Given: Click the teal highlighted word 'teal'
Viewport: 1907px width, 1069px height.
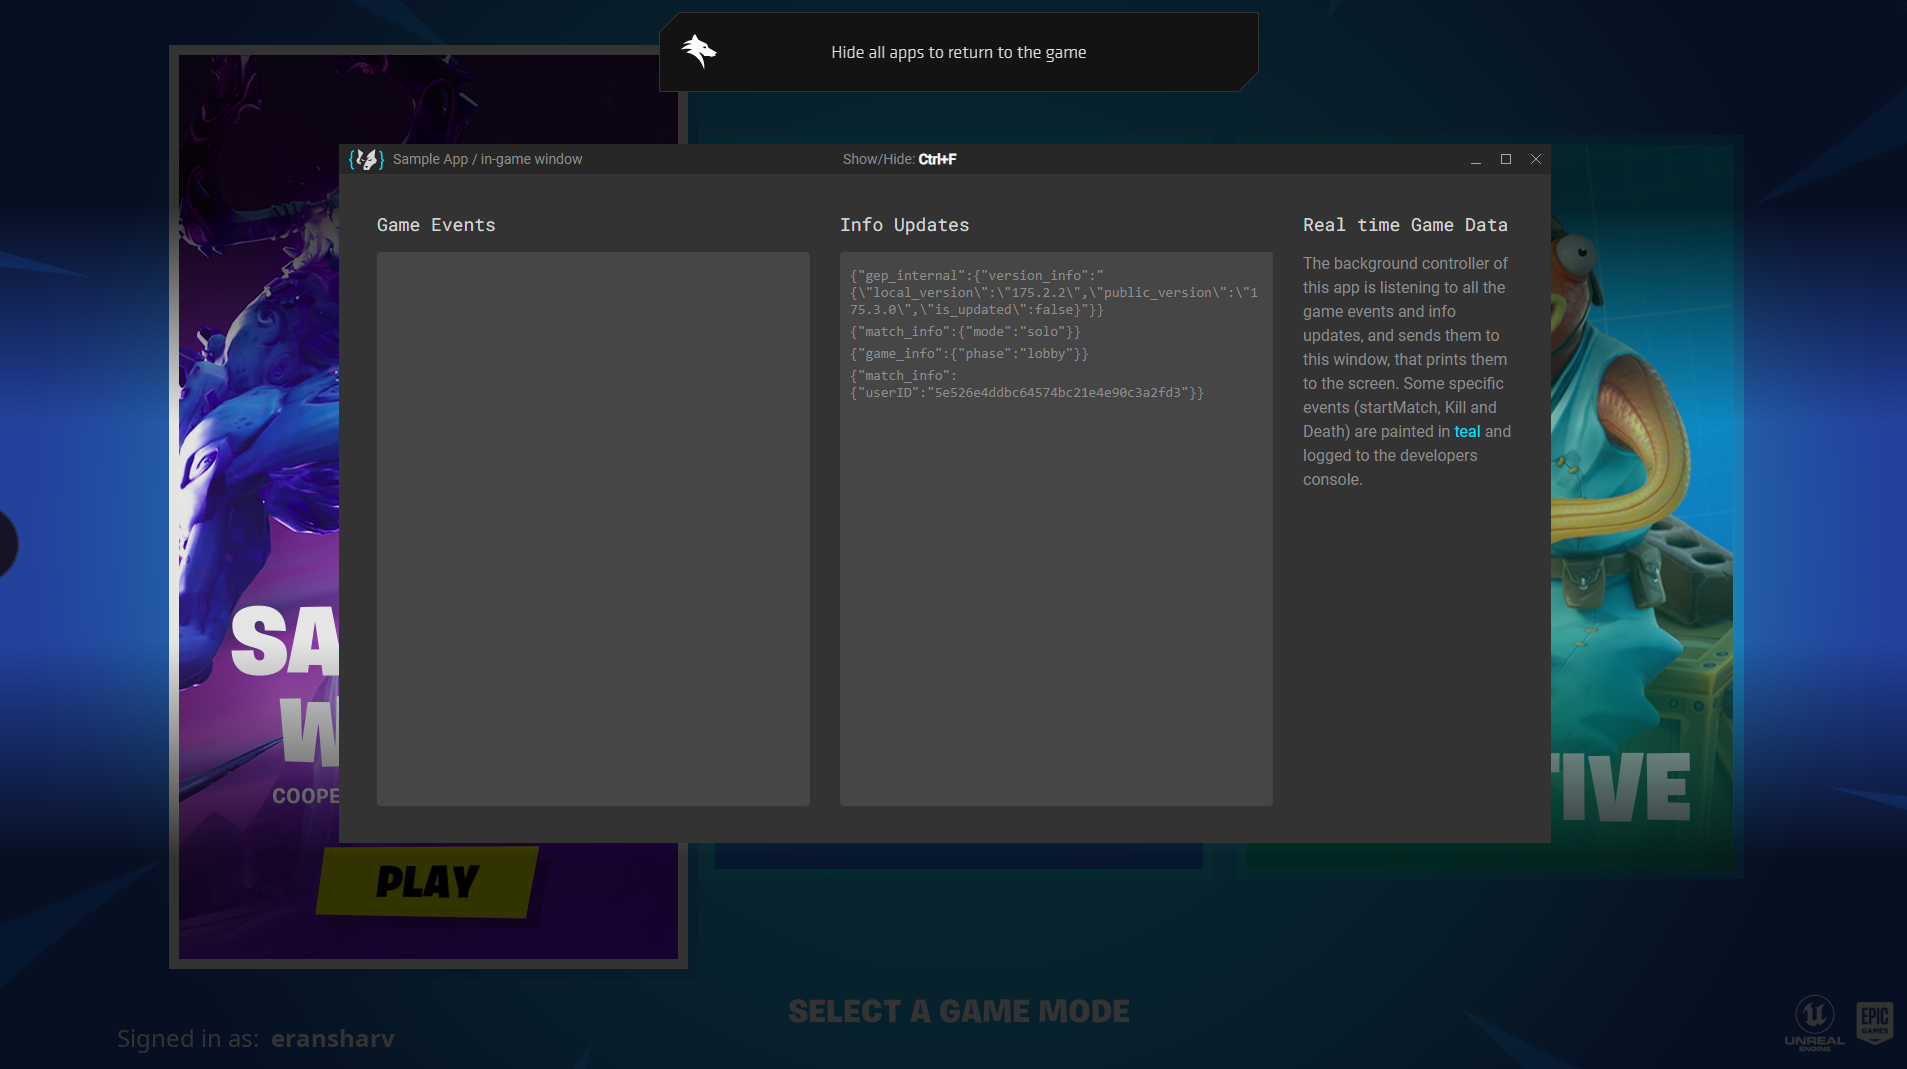Looking at the screenshot, I should (x=1467, y=431).
